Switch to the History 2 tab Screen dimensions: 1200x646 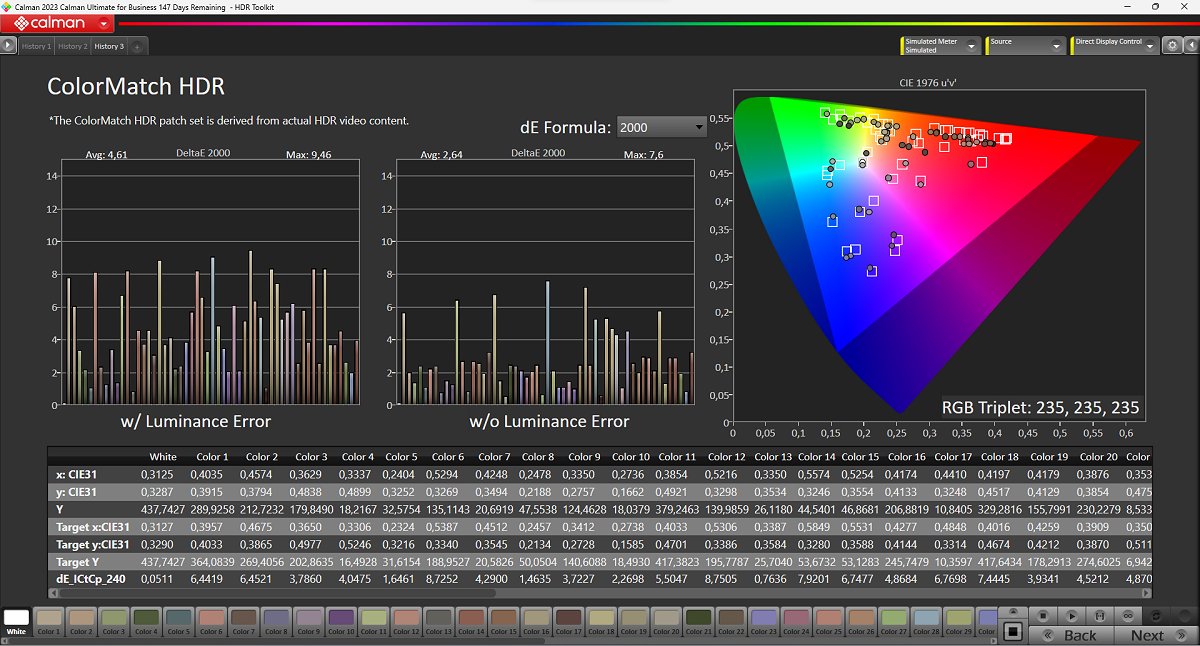(72, 47)
